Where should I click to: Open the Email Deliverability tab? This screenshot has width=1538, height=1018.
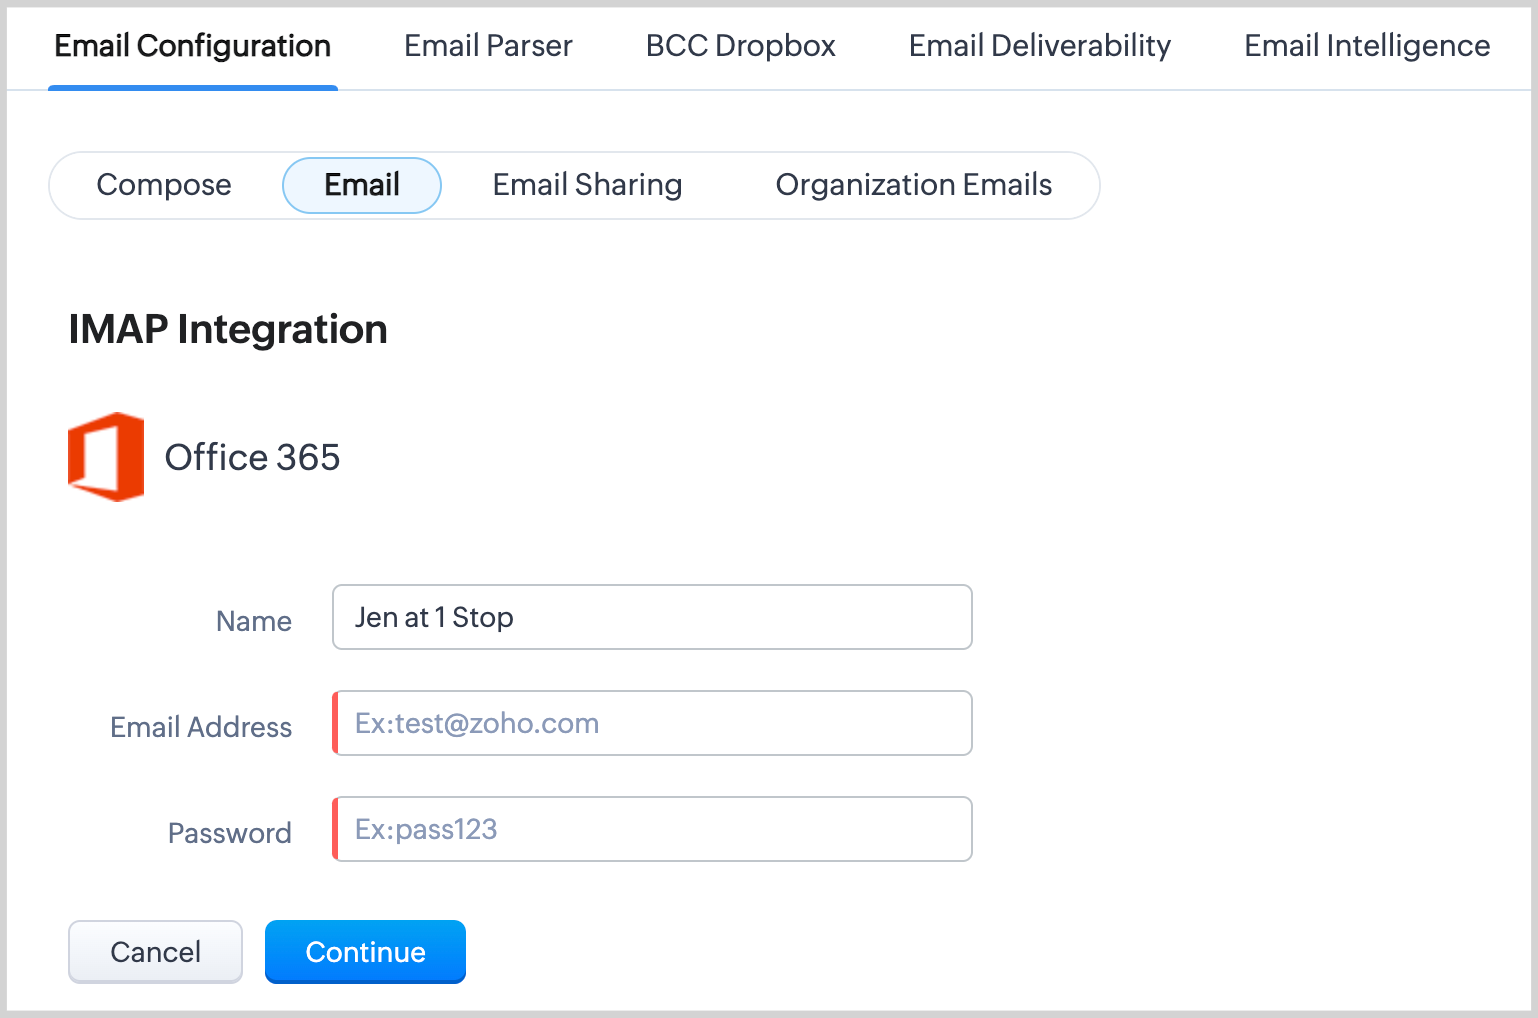(1039, 46)
